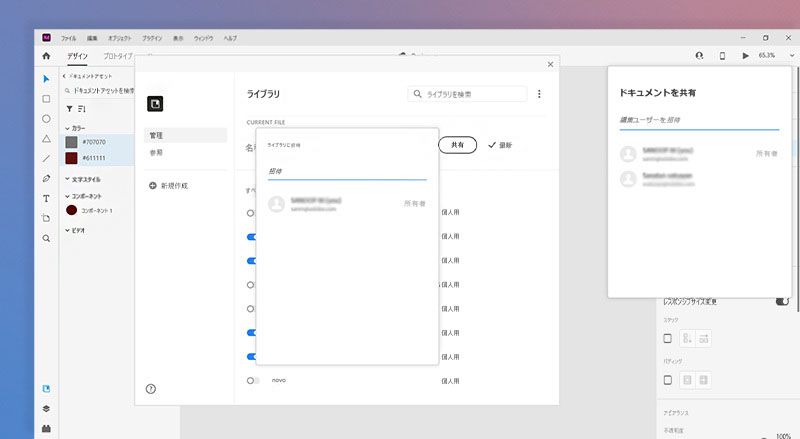Screen dimensions: 800x439
Task: Select the Text tool
Action: pyautogui.click(x=46, y=199)
